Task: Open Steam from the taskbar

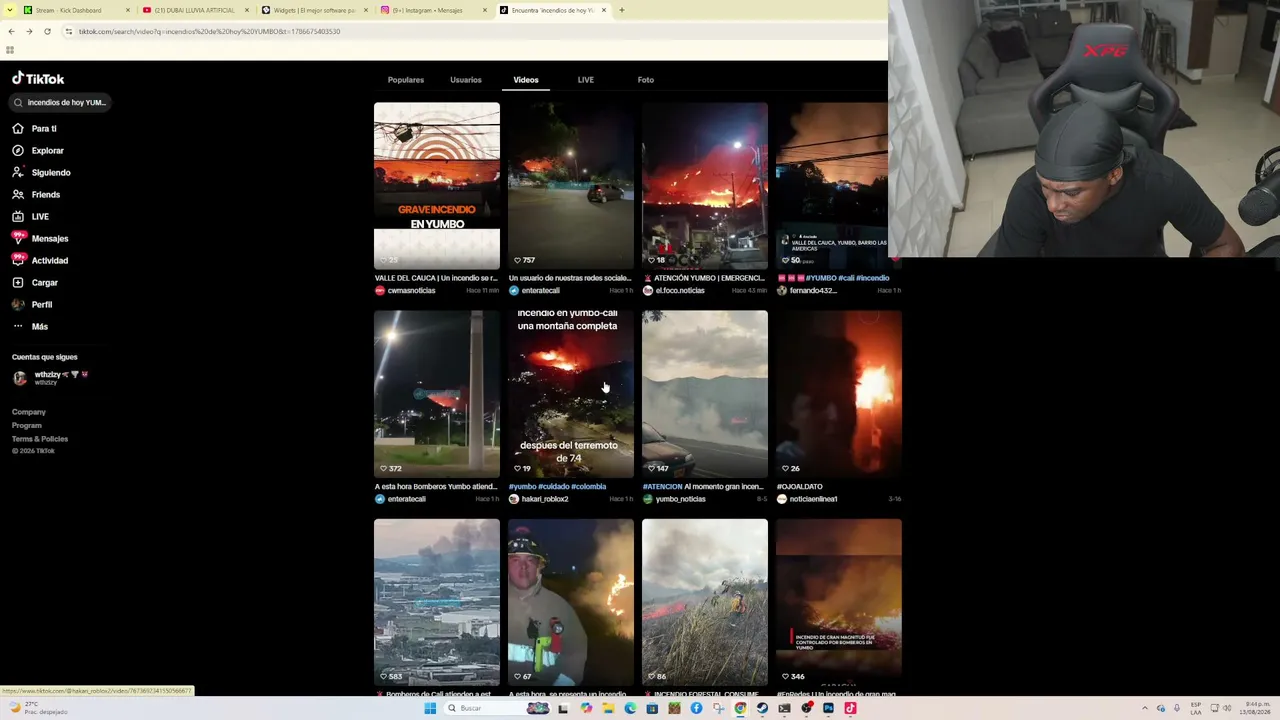Action: (762, 708)
